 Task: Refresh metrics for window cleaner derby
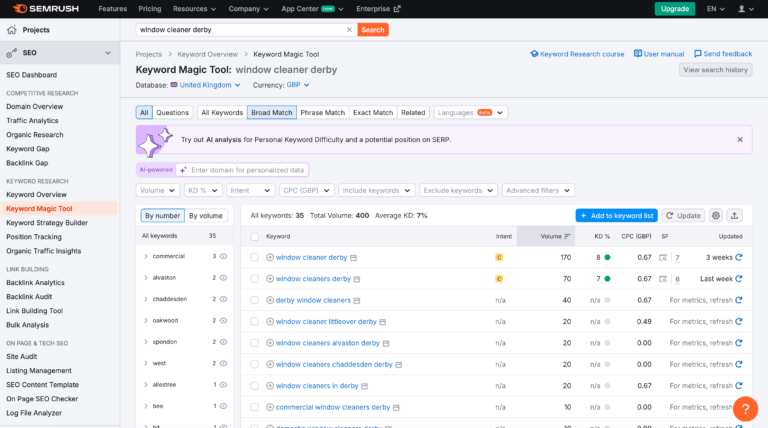point(739,257)
